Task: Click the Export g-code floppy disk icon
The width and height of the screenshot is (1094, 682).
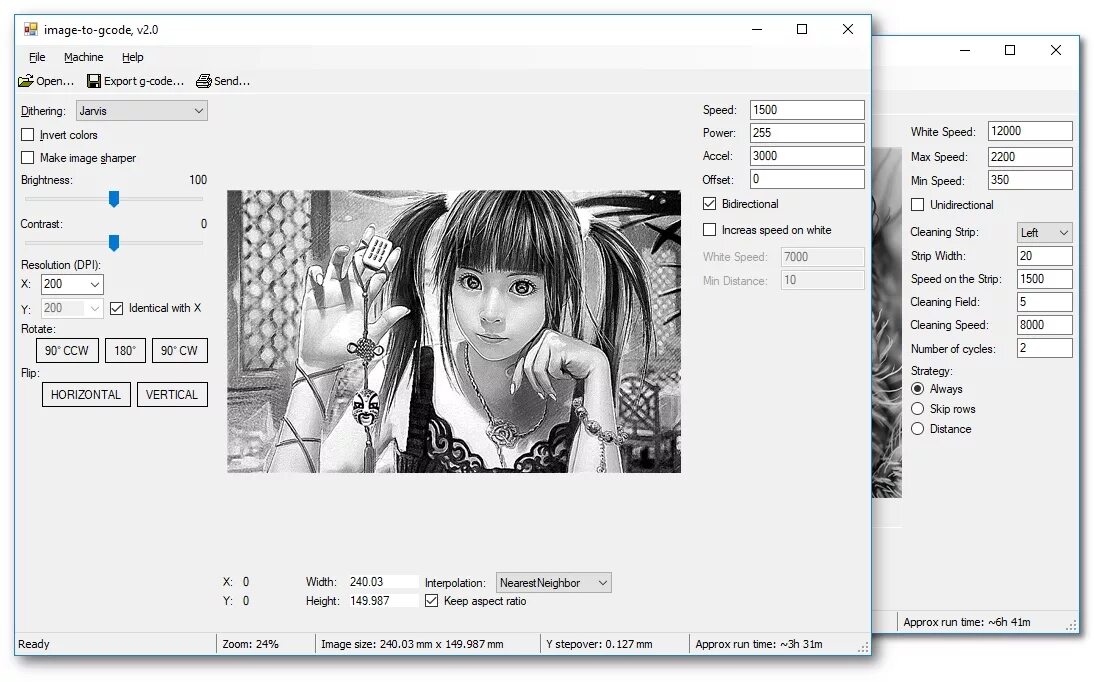Action: pyautogui.click(x=93, y=81)
